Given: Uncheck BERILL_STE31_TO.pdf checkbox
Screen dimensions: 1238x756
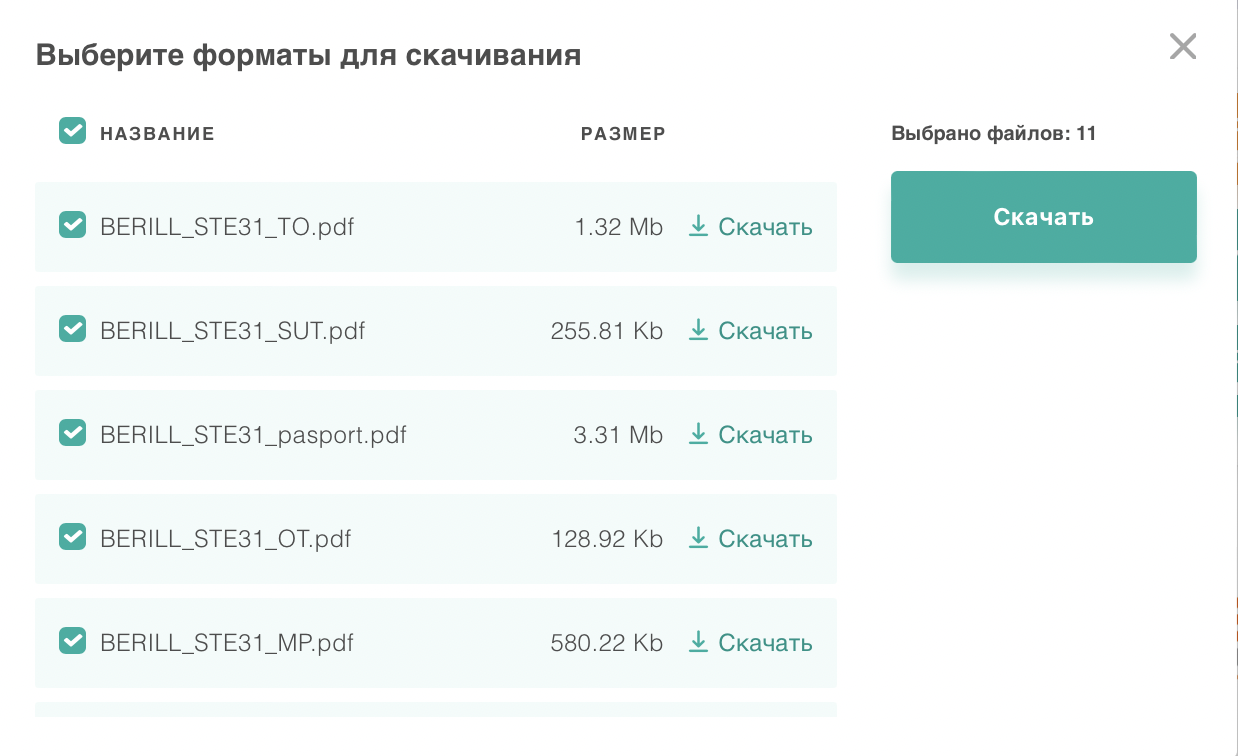Looking at the screenshot, I should 72,225.
